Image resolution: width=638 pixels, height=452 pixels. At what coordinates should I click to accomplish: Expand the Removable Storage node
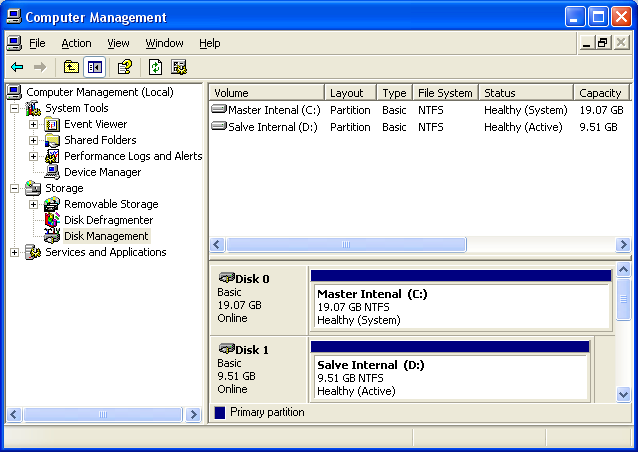coord(33,204)
